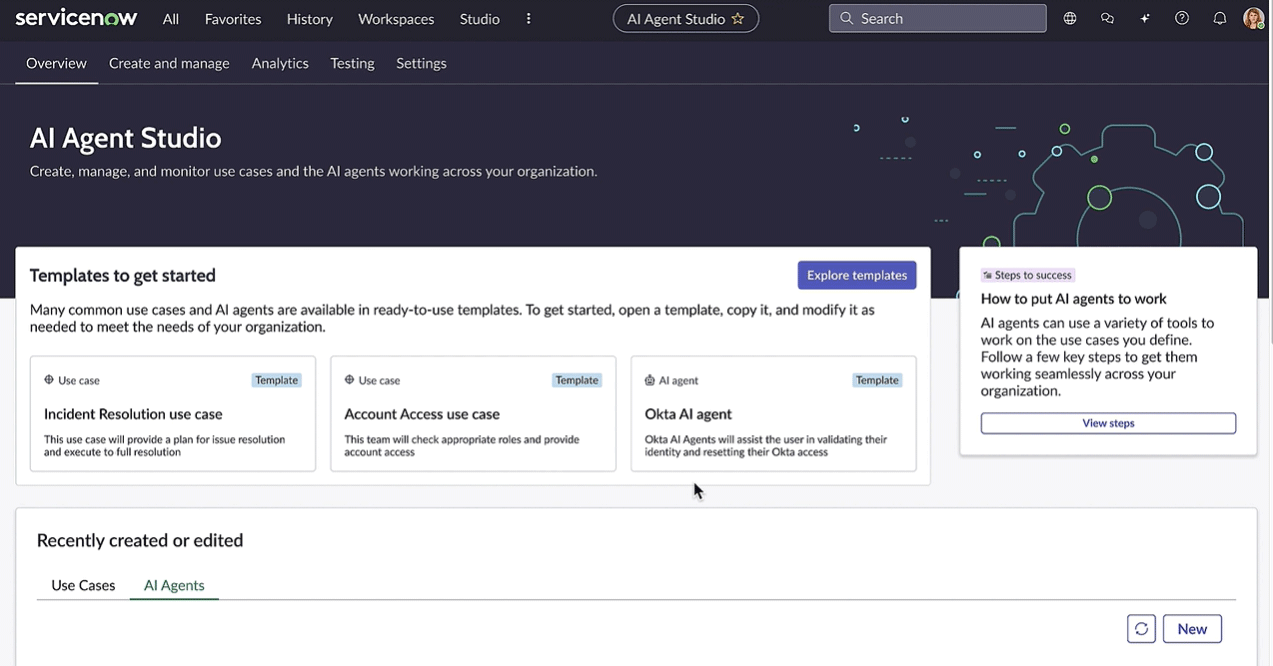1273x666 pixels.
Task: Click the Account Access card description text
Action: (461, 445)
